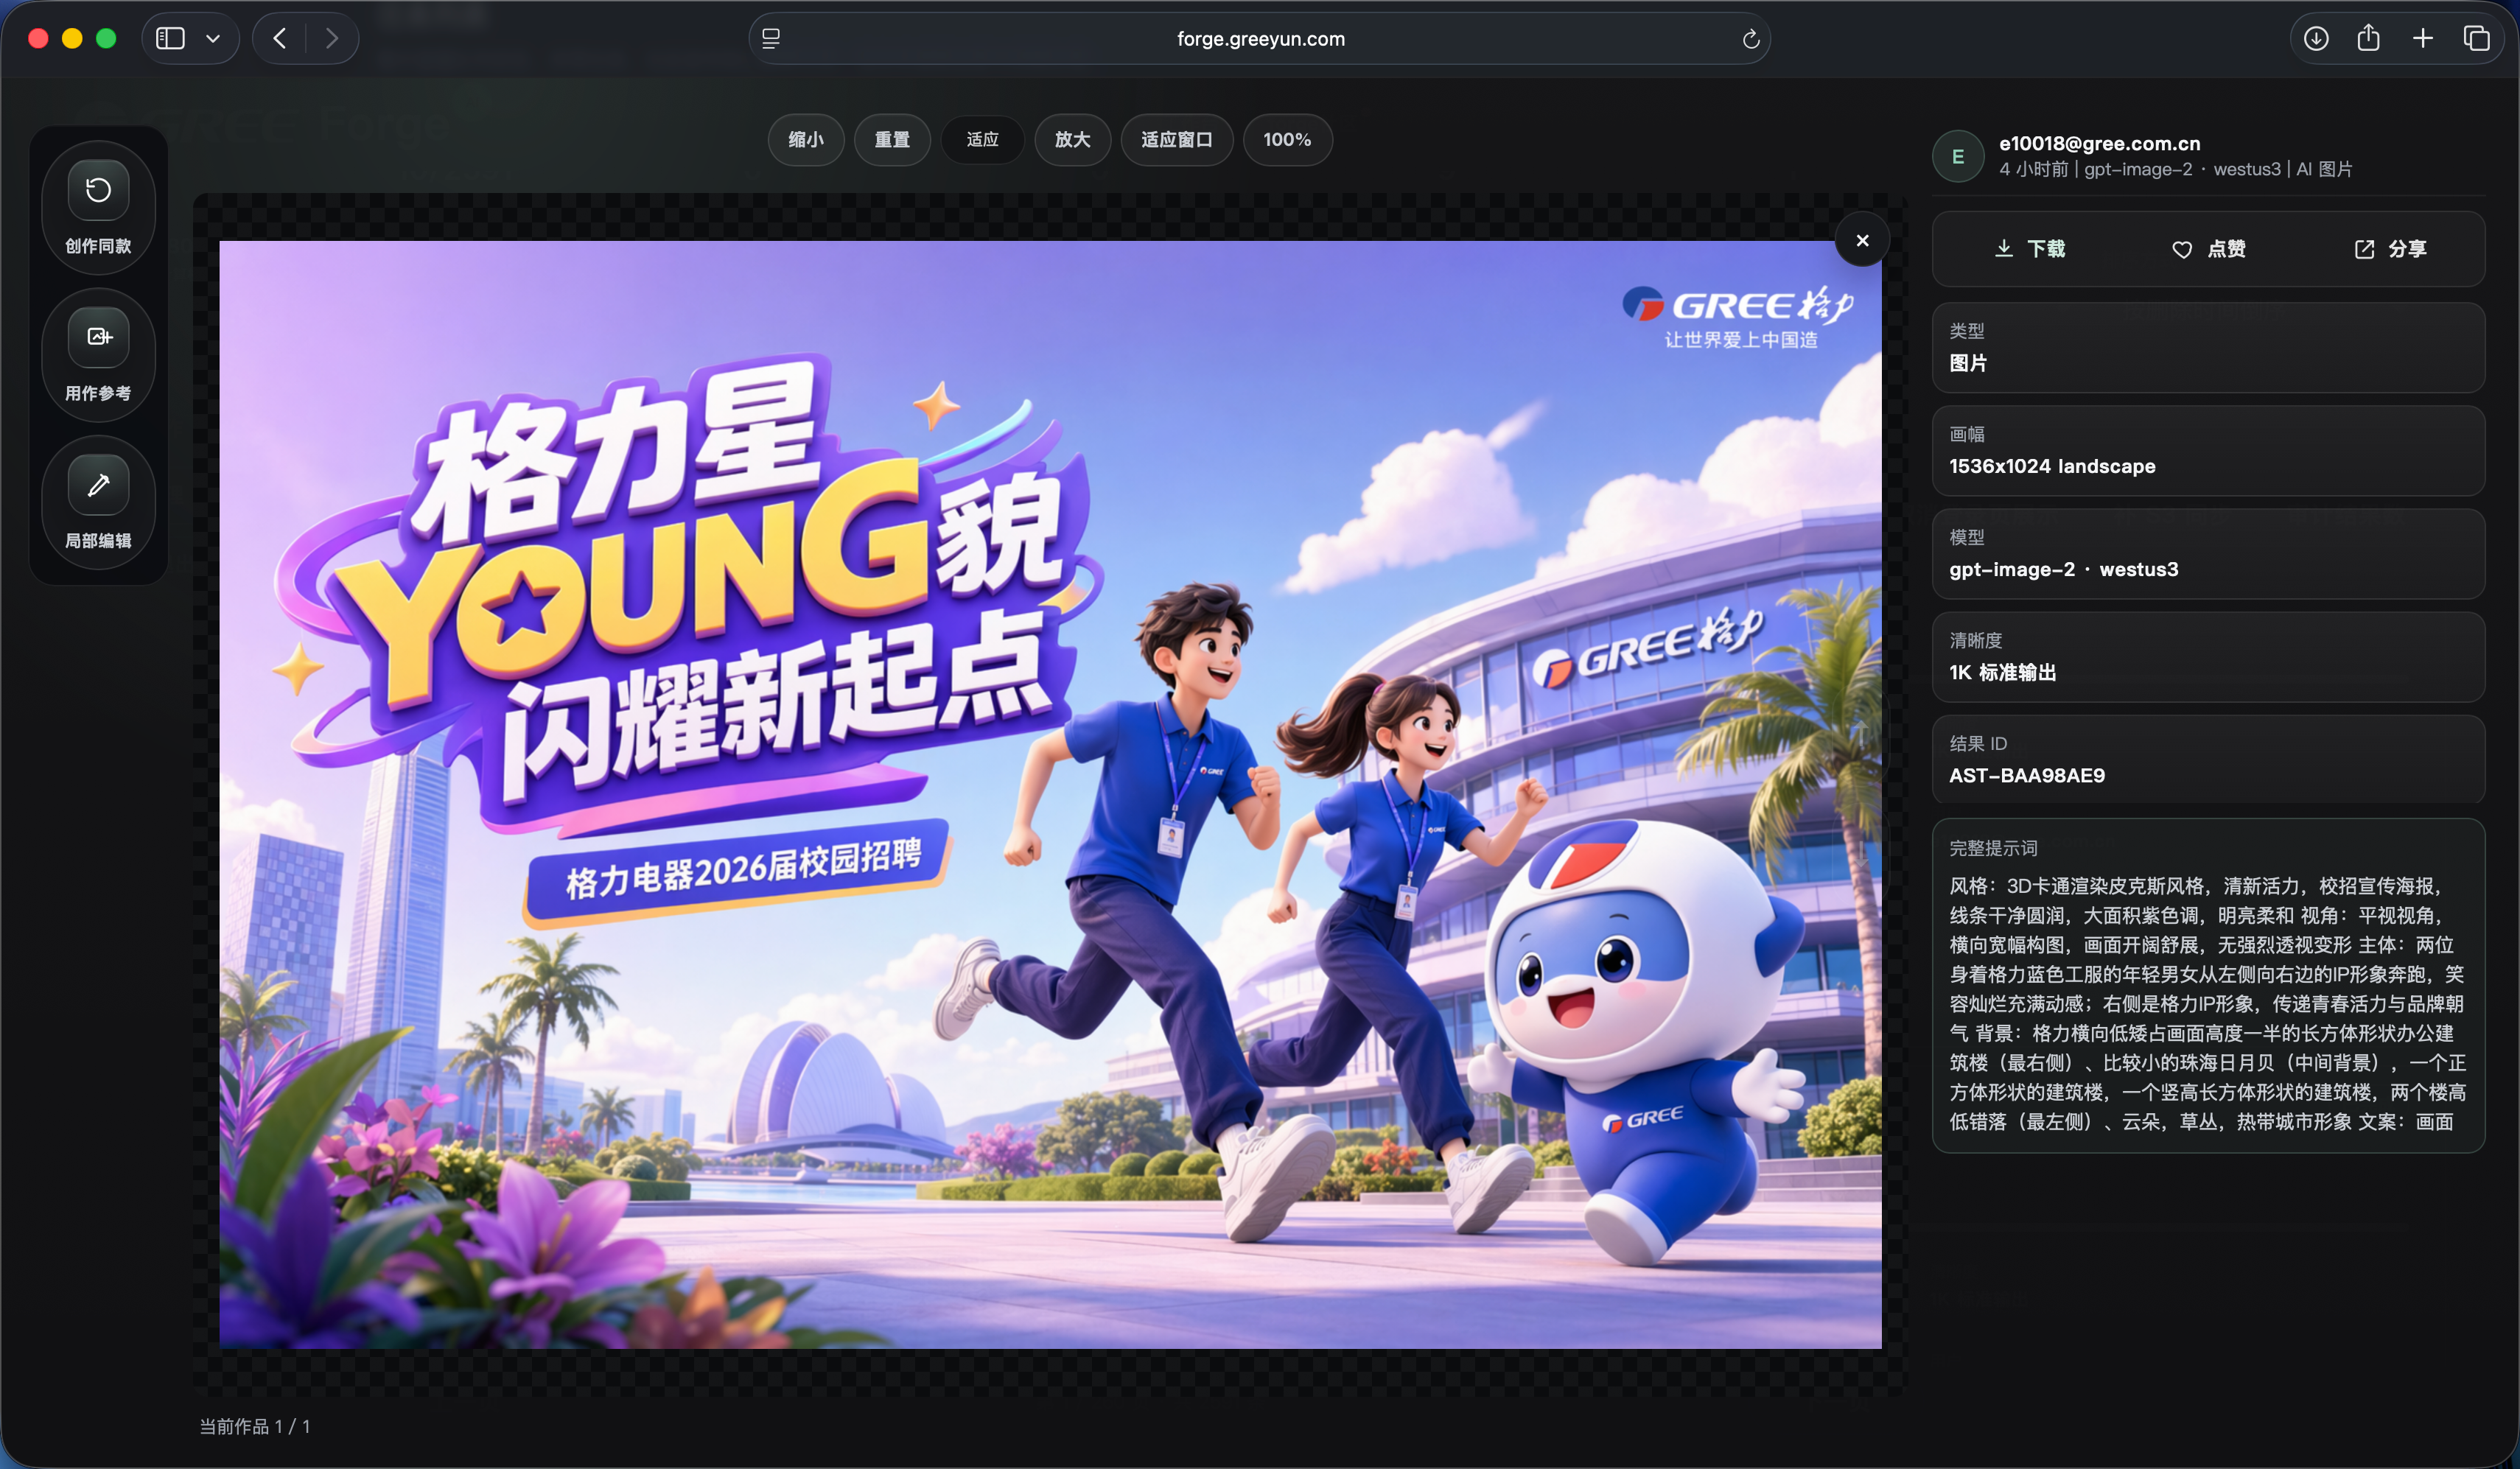The image size is (2520, 1469).
Task: Download the image via 下载 button
Action: coord(2030,249)
